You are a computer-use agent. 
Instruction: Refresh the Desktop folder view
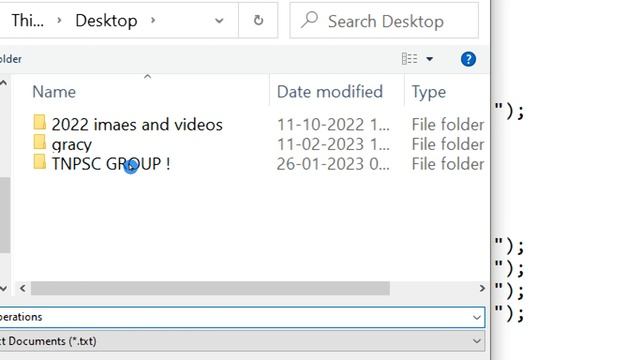point(258,20)
